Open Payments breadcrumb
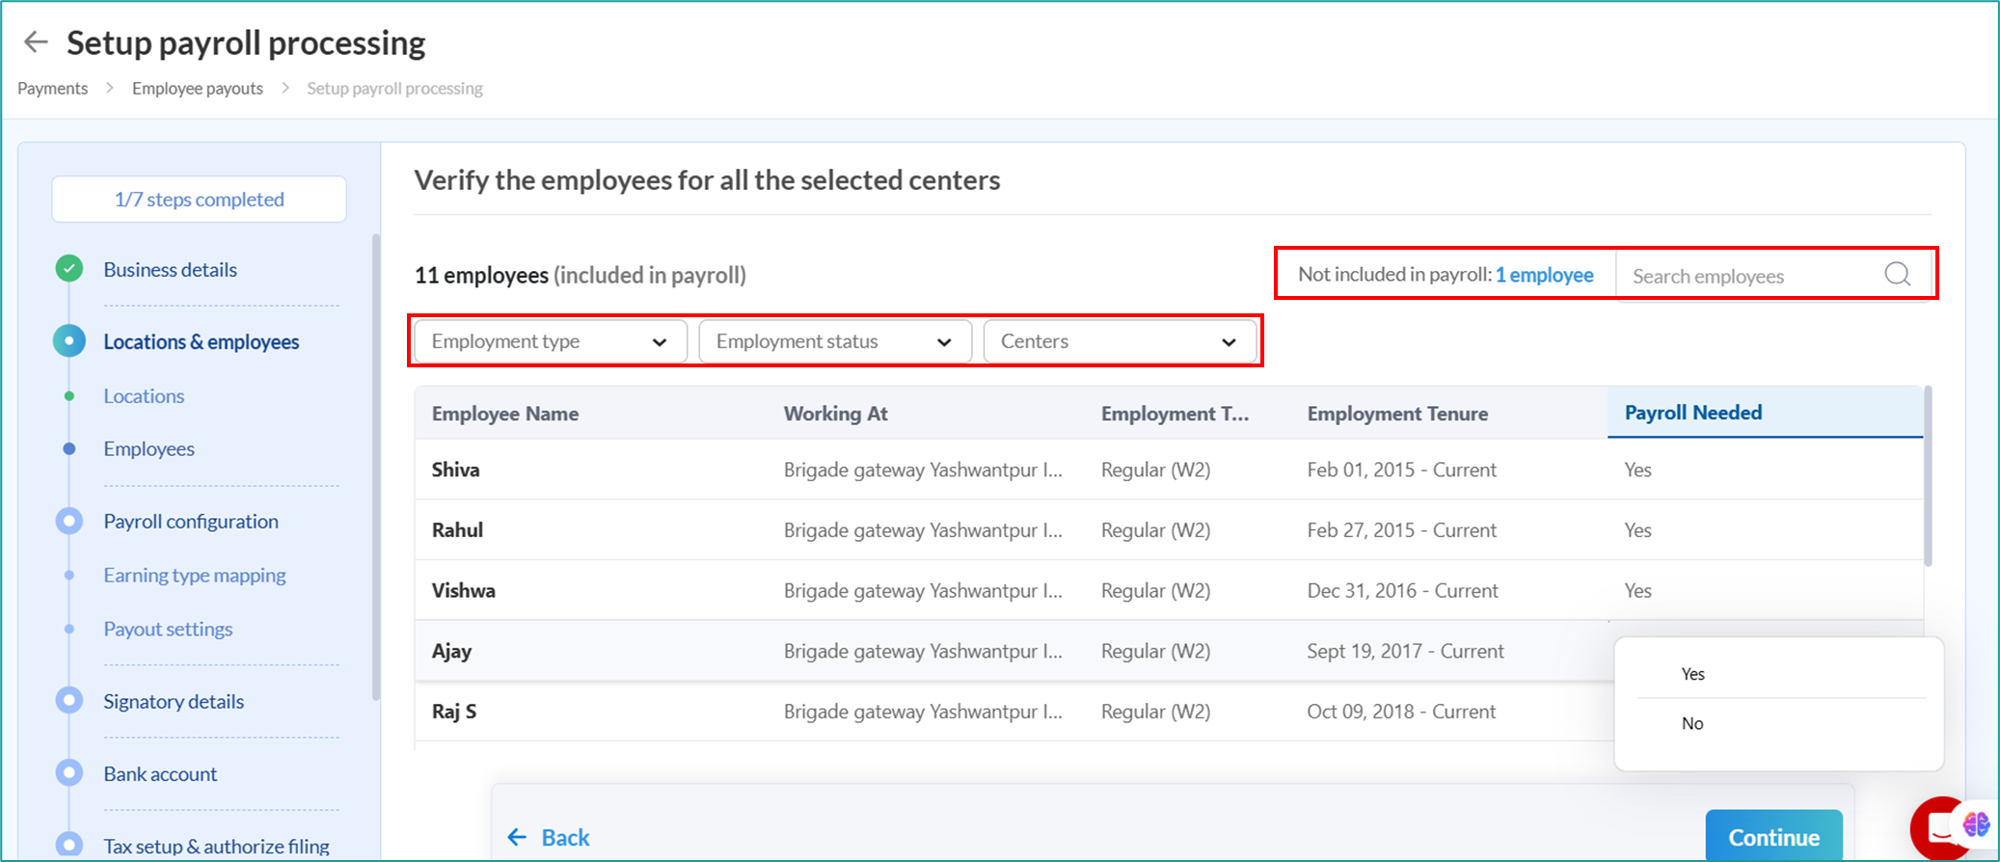 (53, 88)
